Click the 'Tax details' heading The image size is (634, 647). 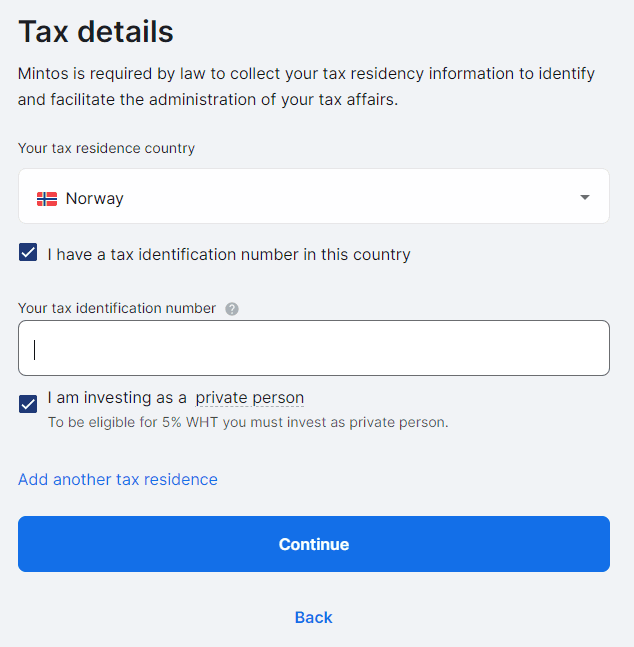[x=96, y=32]
